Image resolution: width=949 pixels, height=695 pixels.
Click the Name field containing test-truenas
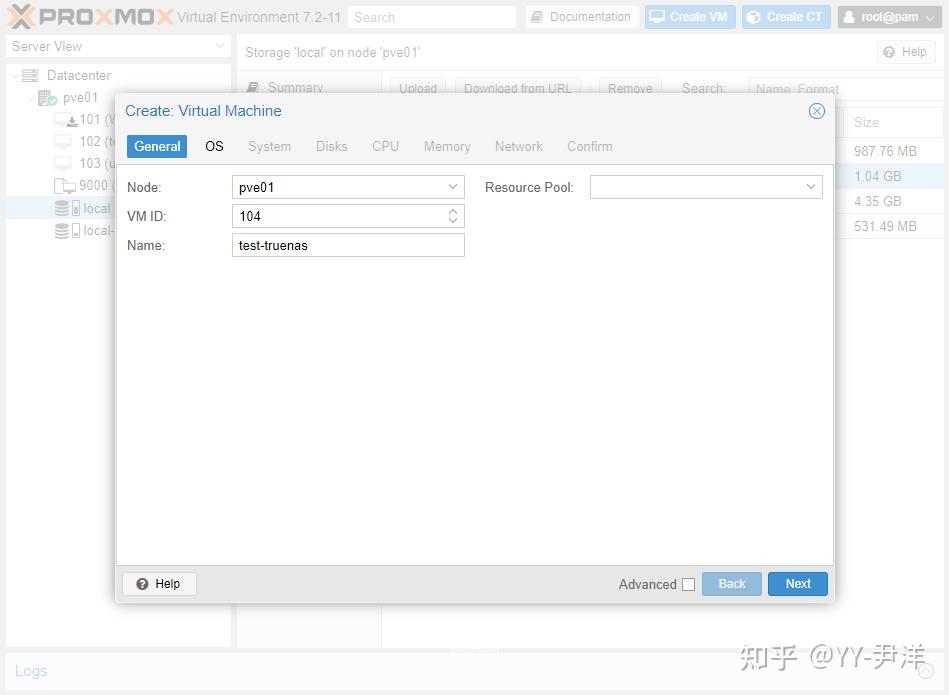[348, 245]
